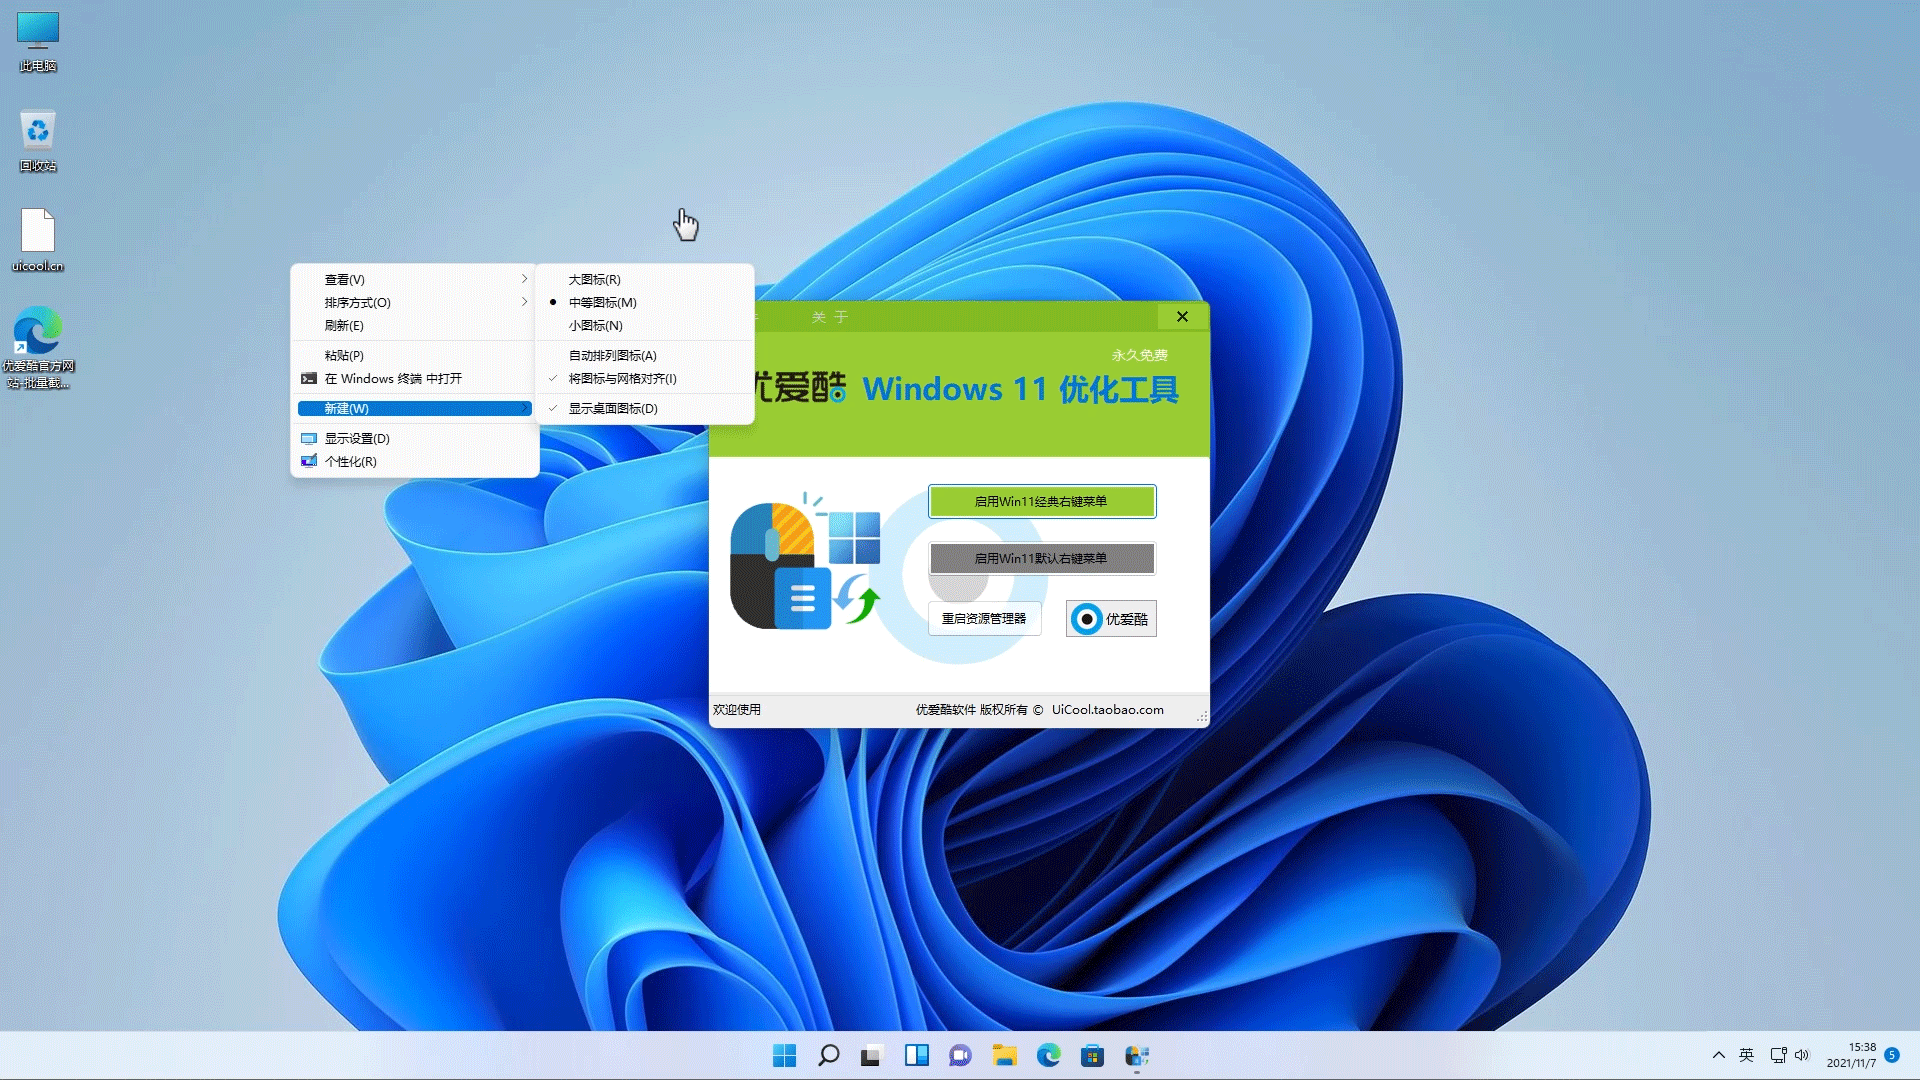The height and width of the screenshot is (1080, 1920).
Task: Show hidden tray icons chevron
Action: 1718,1055
